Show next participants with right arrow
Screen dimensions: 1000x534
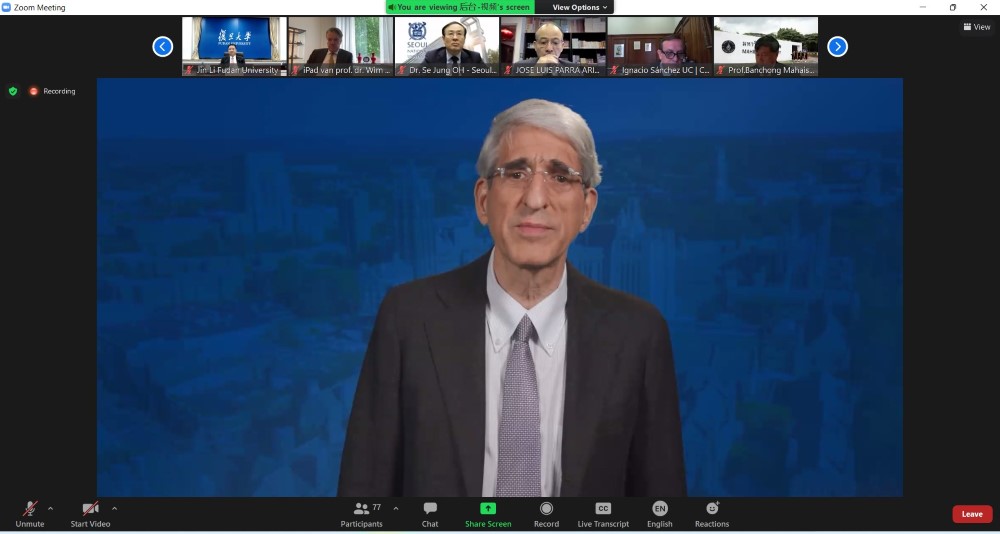pyautogui.click(x=838, y=46)
